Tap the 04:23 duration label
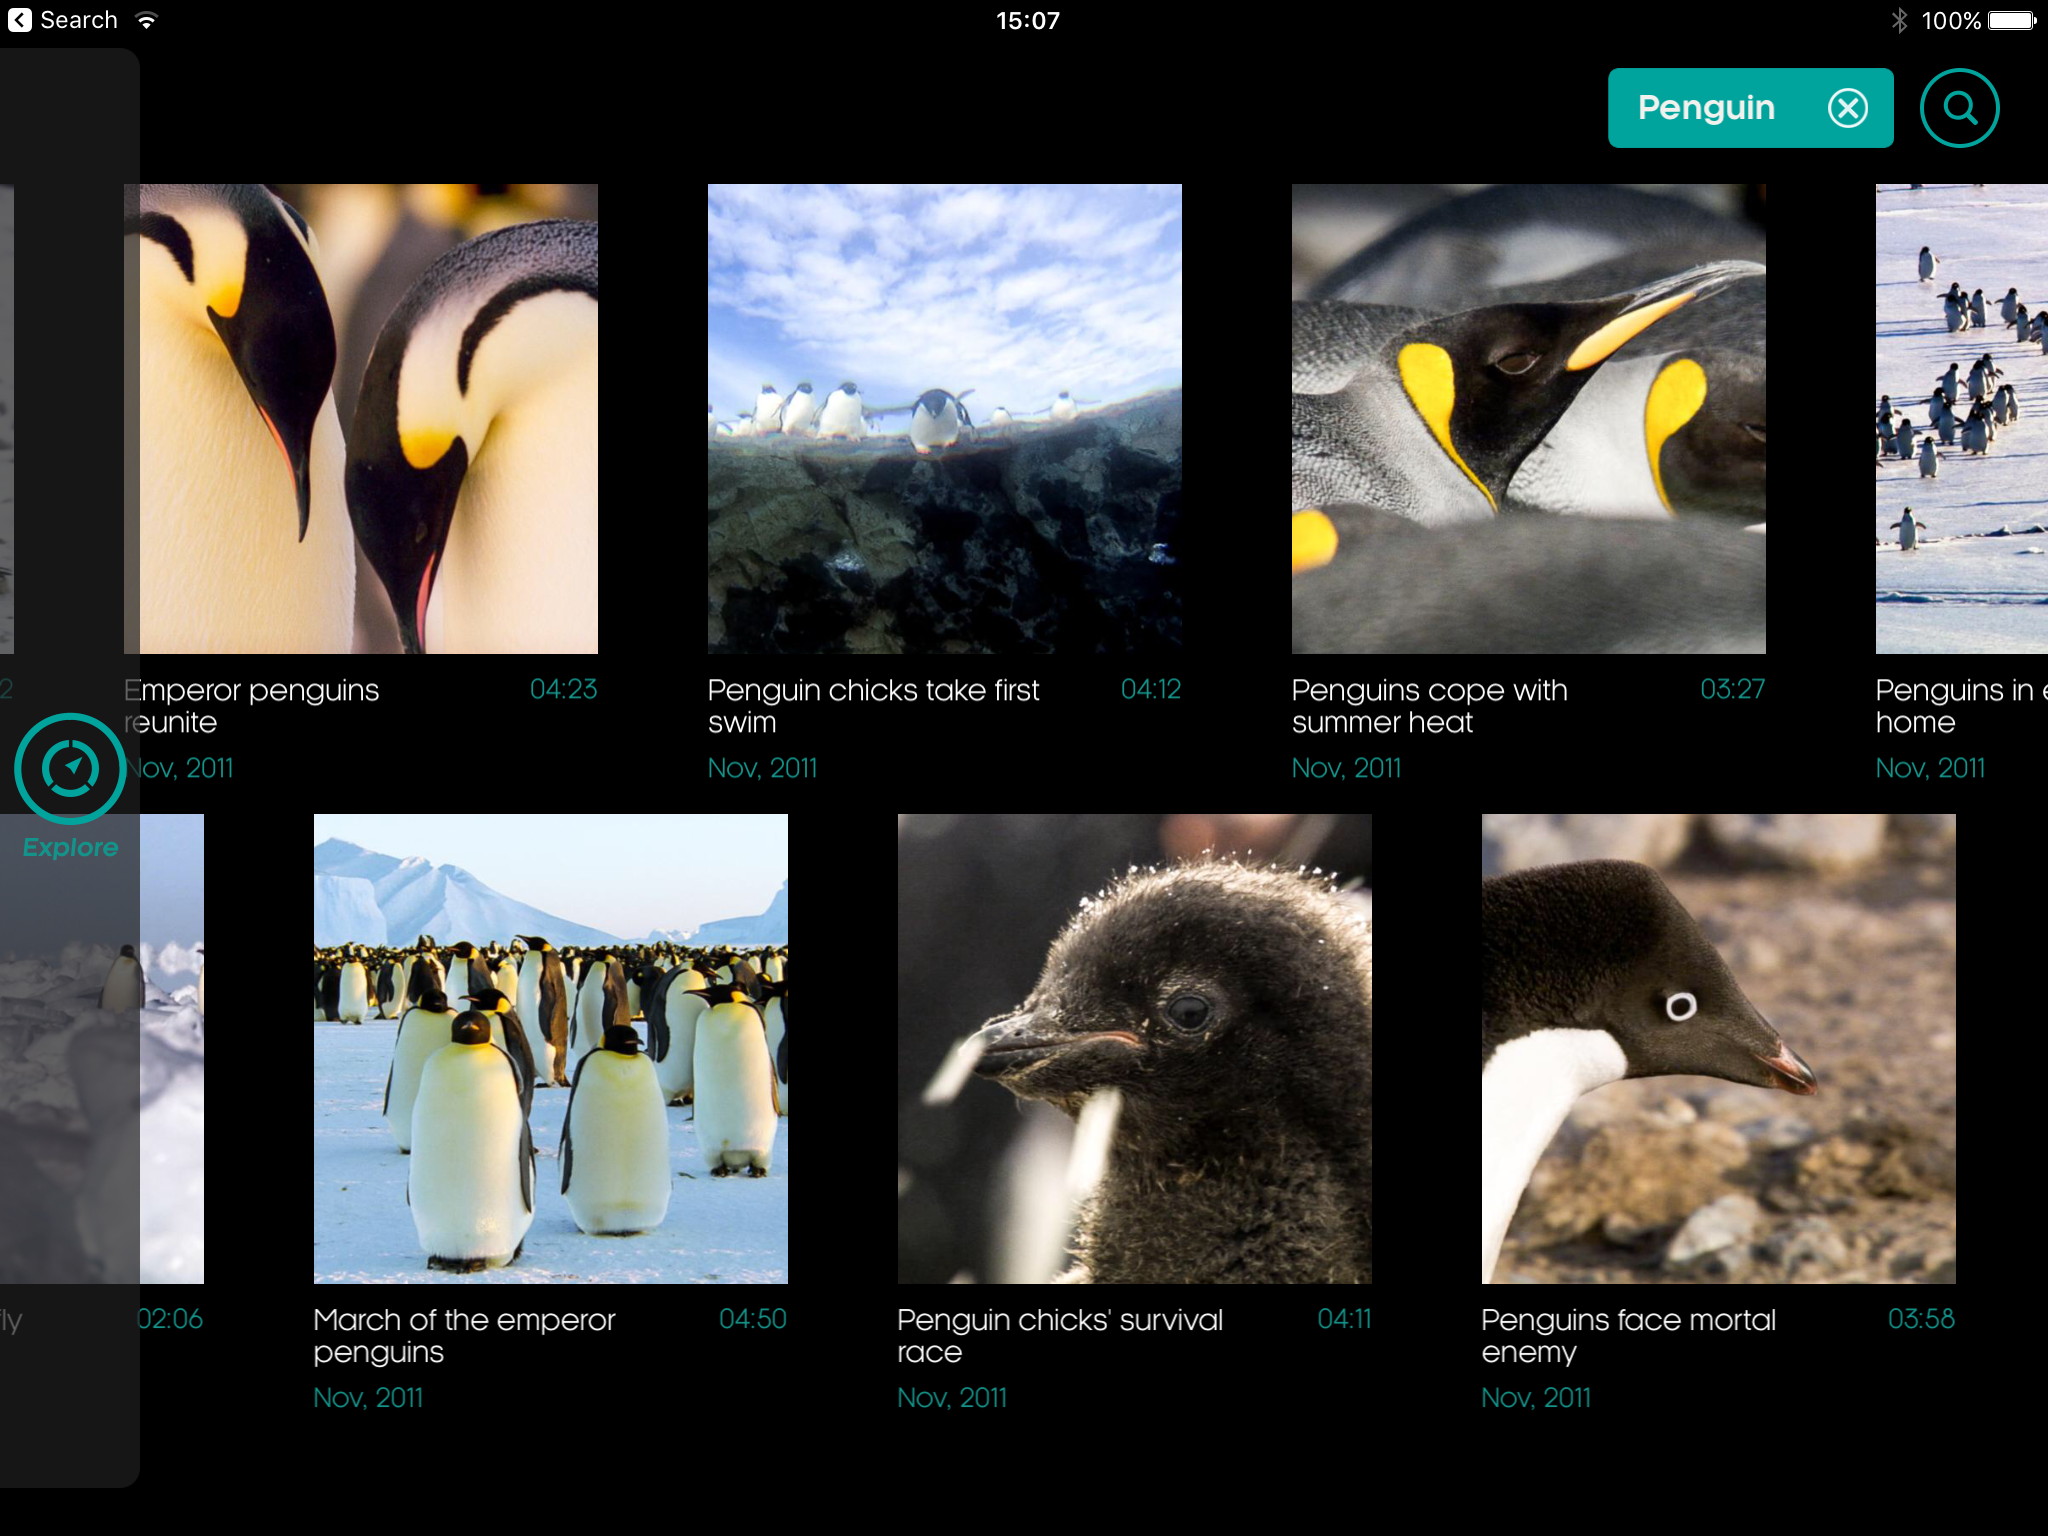The width and height of the screenshot is (2048, 1536). click(x=564, y=689)
